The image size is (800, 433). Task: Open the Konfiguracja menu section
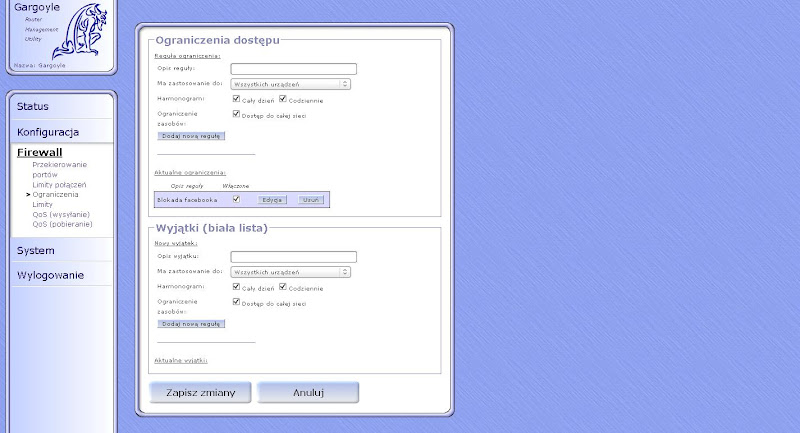[48, 132]
